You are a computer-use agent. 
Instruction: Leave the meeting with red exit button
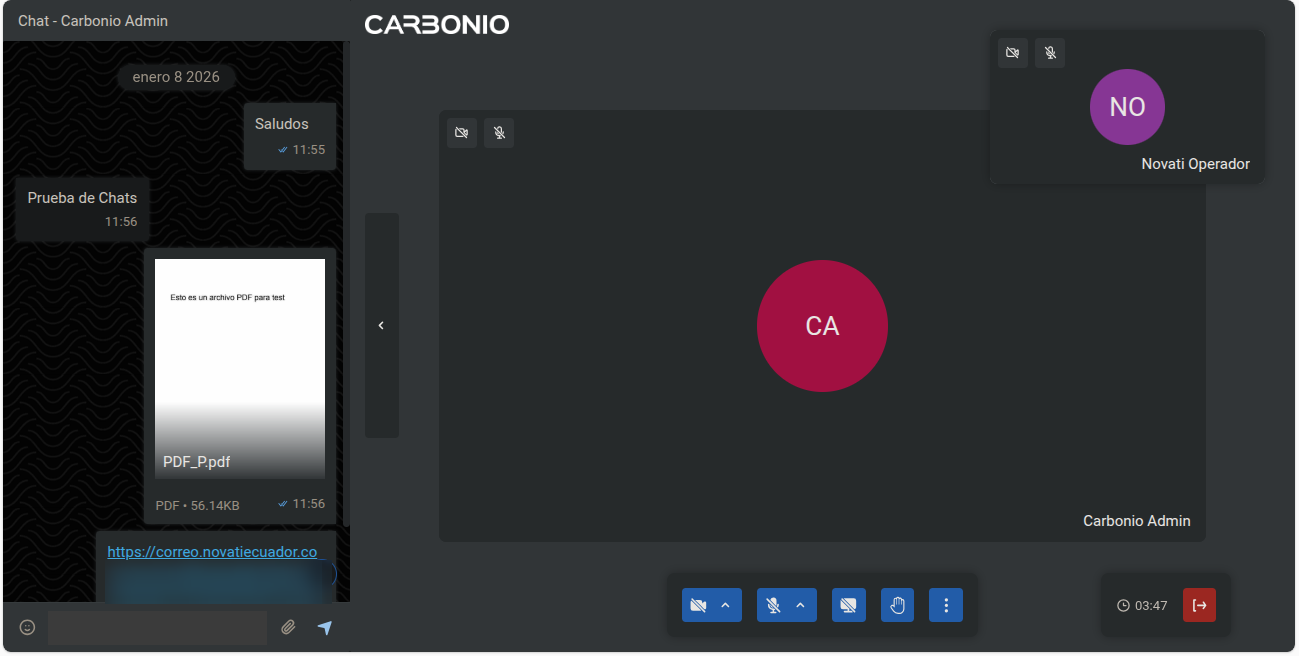(x=1199, y=605)
